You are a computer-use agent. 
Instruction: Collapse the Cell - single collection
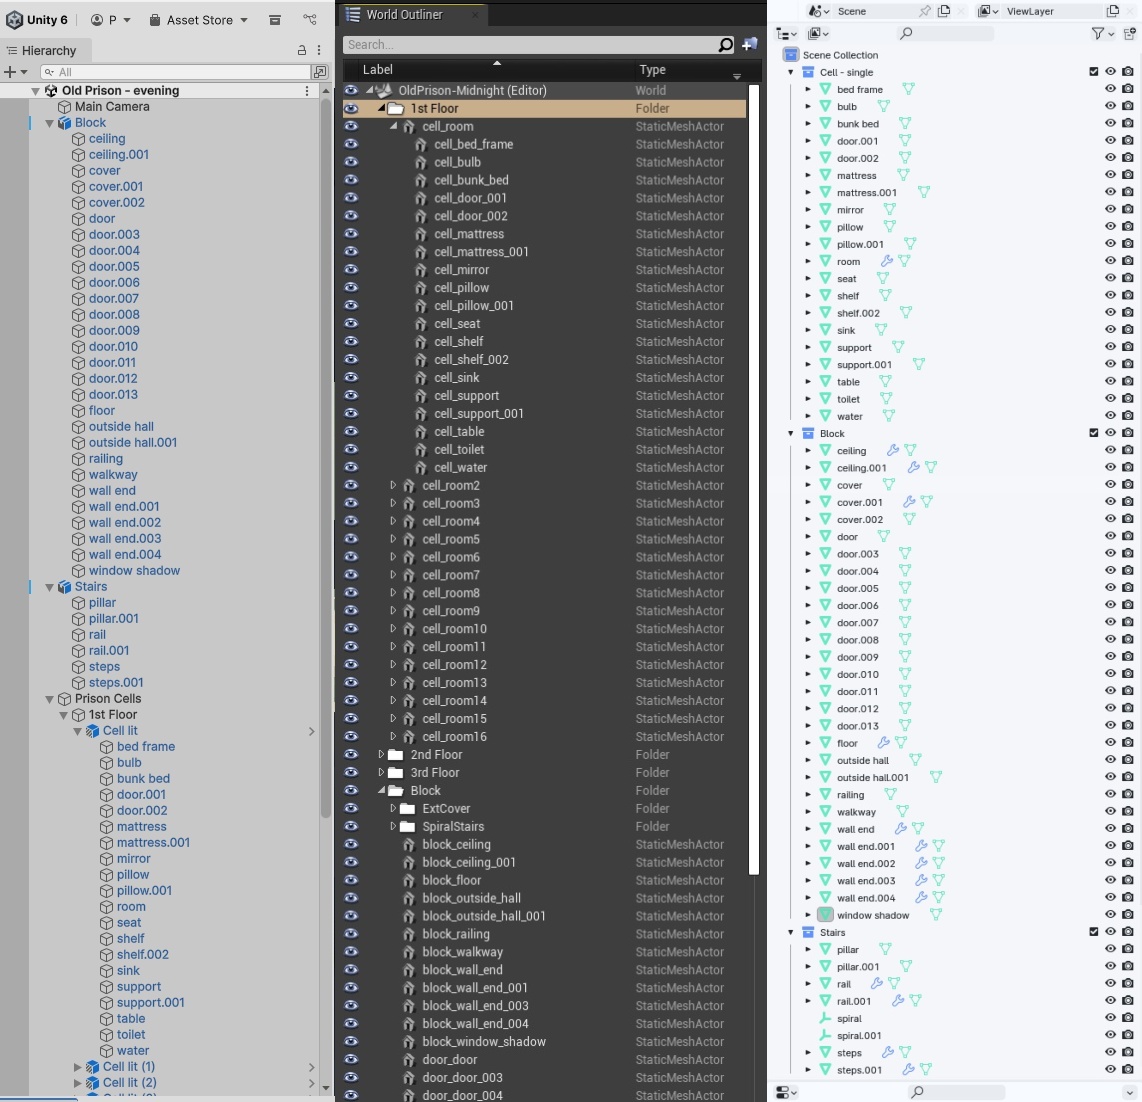[x=791, y=72]
